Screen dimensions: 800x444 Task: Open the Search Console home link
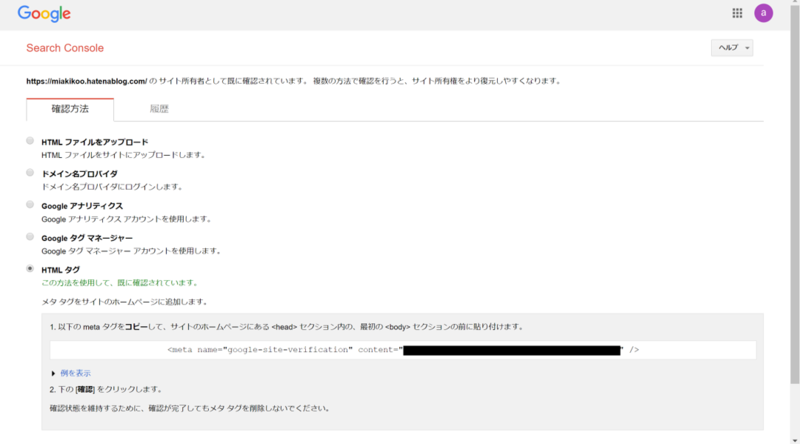coord(65,48)
